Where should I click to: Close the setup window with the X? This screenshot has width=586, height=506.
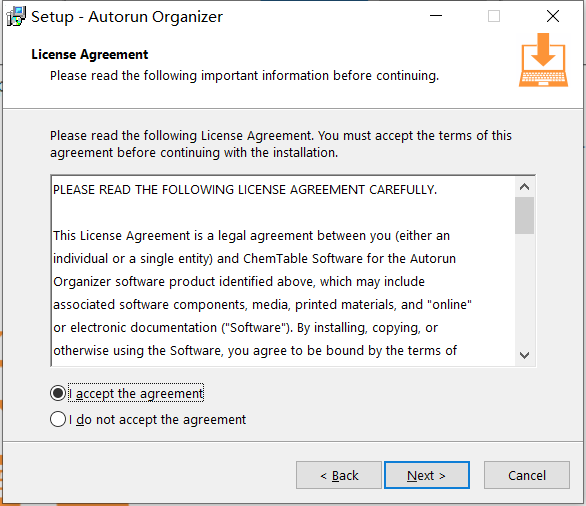tap(553, 16)
